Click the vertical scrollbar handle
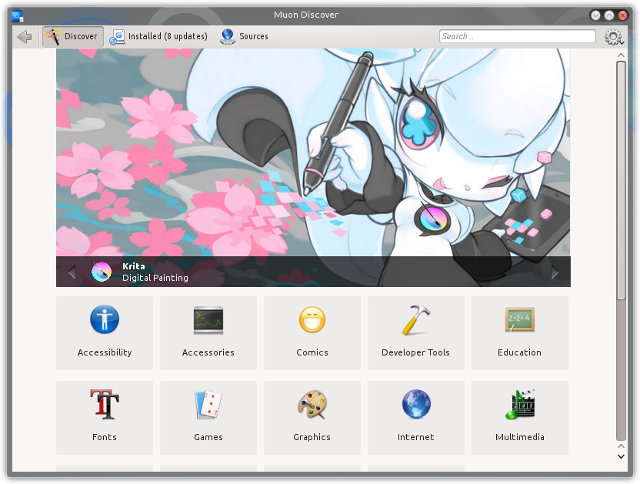This screenshot has width=640, height=484. tap(621, 181)
